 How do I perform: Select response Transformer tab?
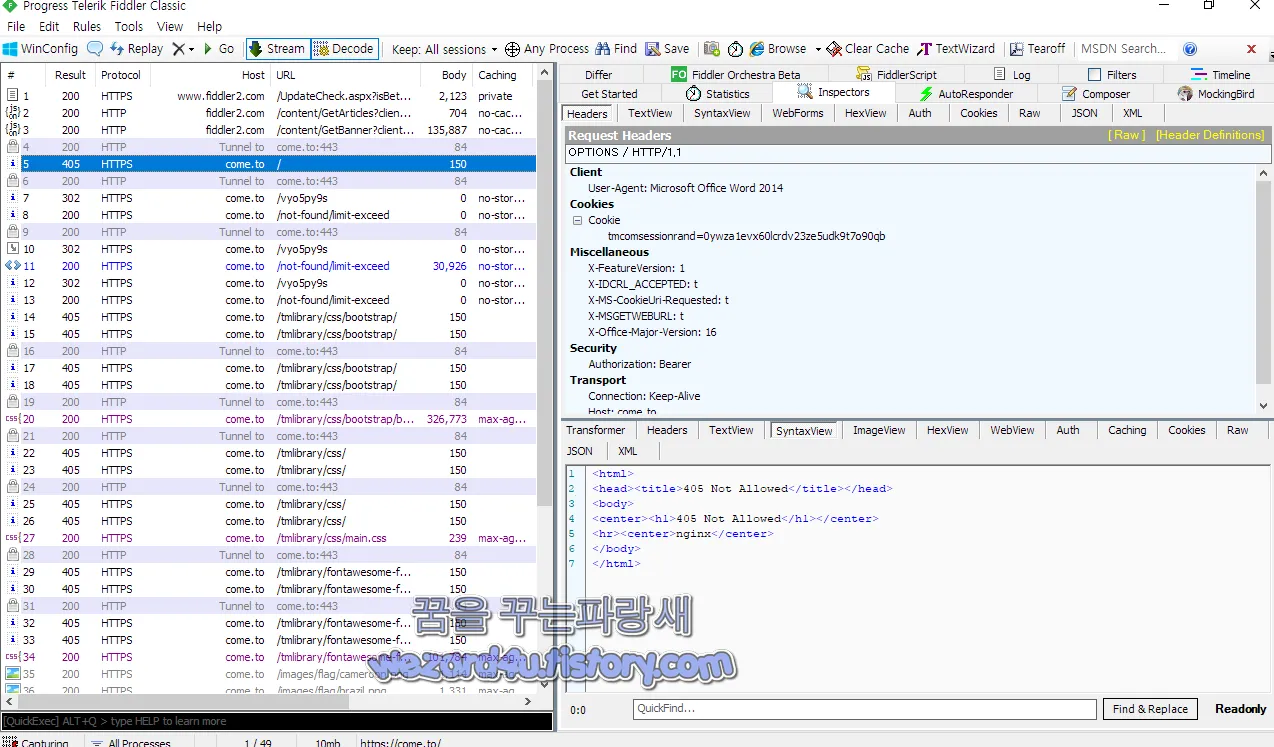click(x=596, y=430)
